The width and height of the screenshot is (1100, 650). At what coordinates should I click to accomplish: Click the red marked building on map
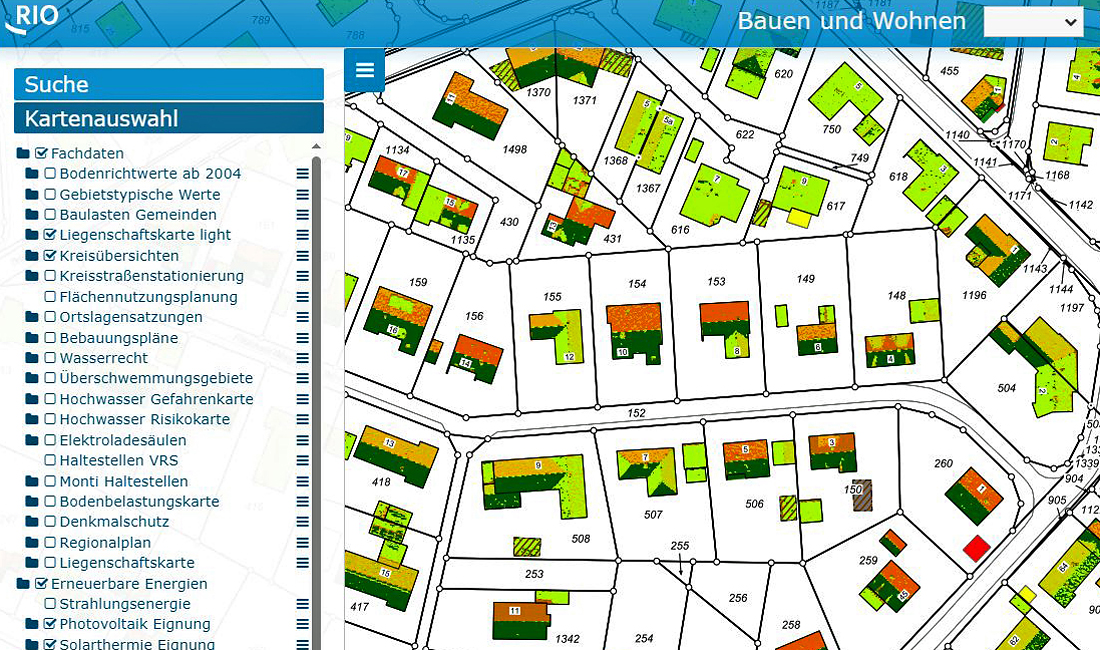click(976, 548)
